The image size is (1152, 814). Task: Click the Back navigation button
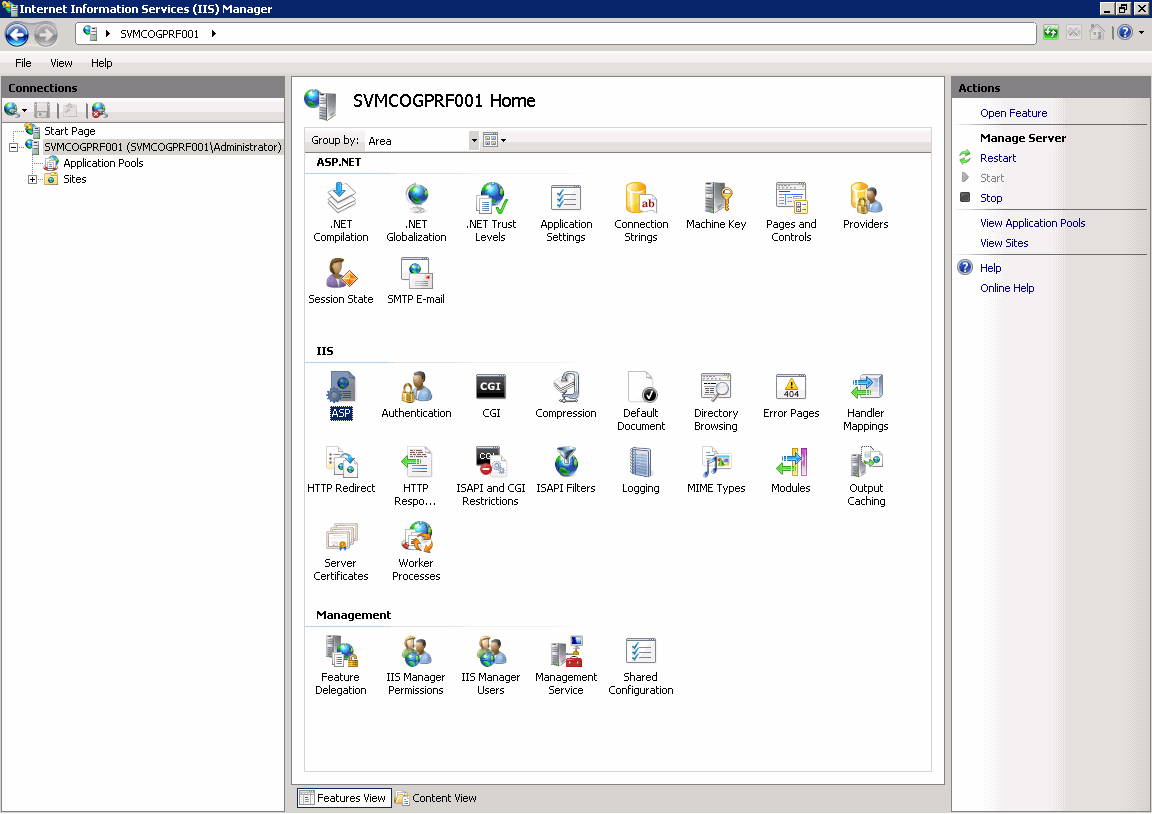click(17, 34)
